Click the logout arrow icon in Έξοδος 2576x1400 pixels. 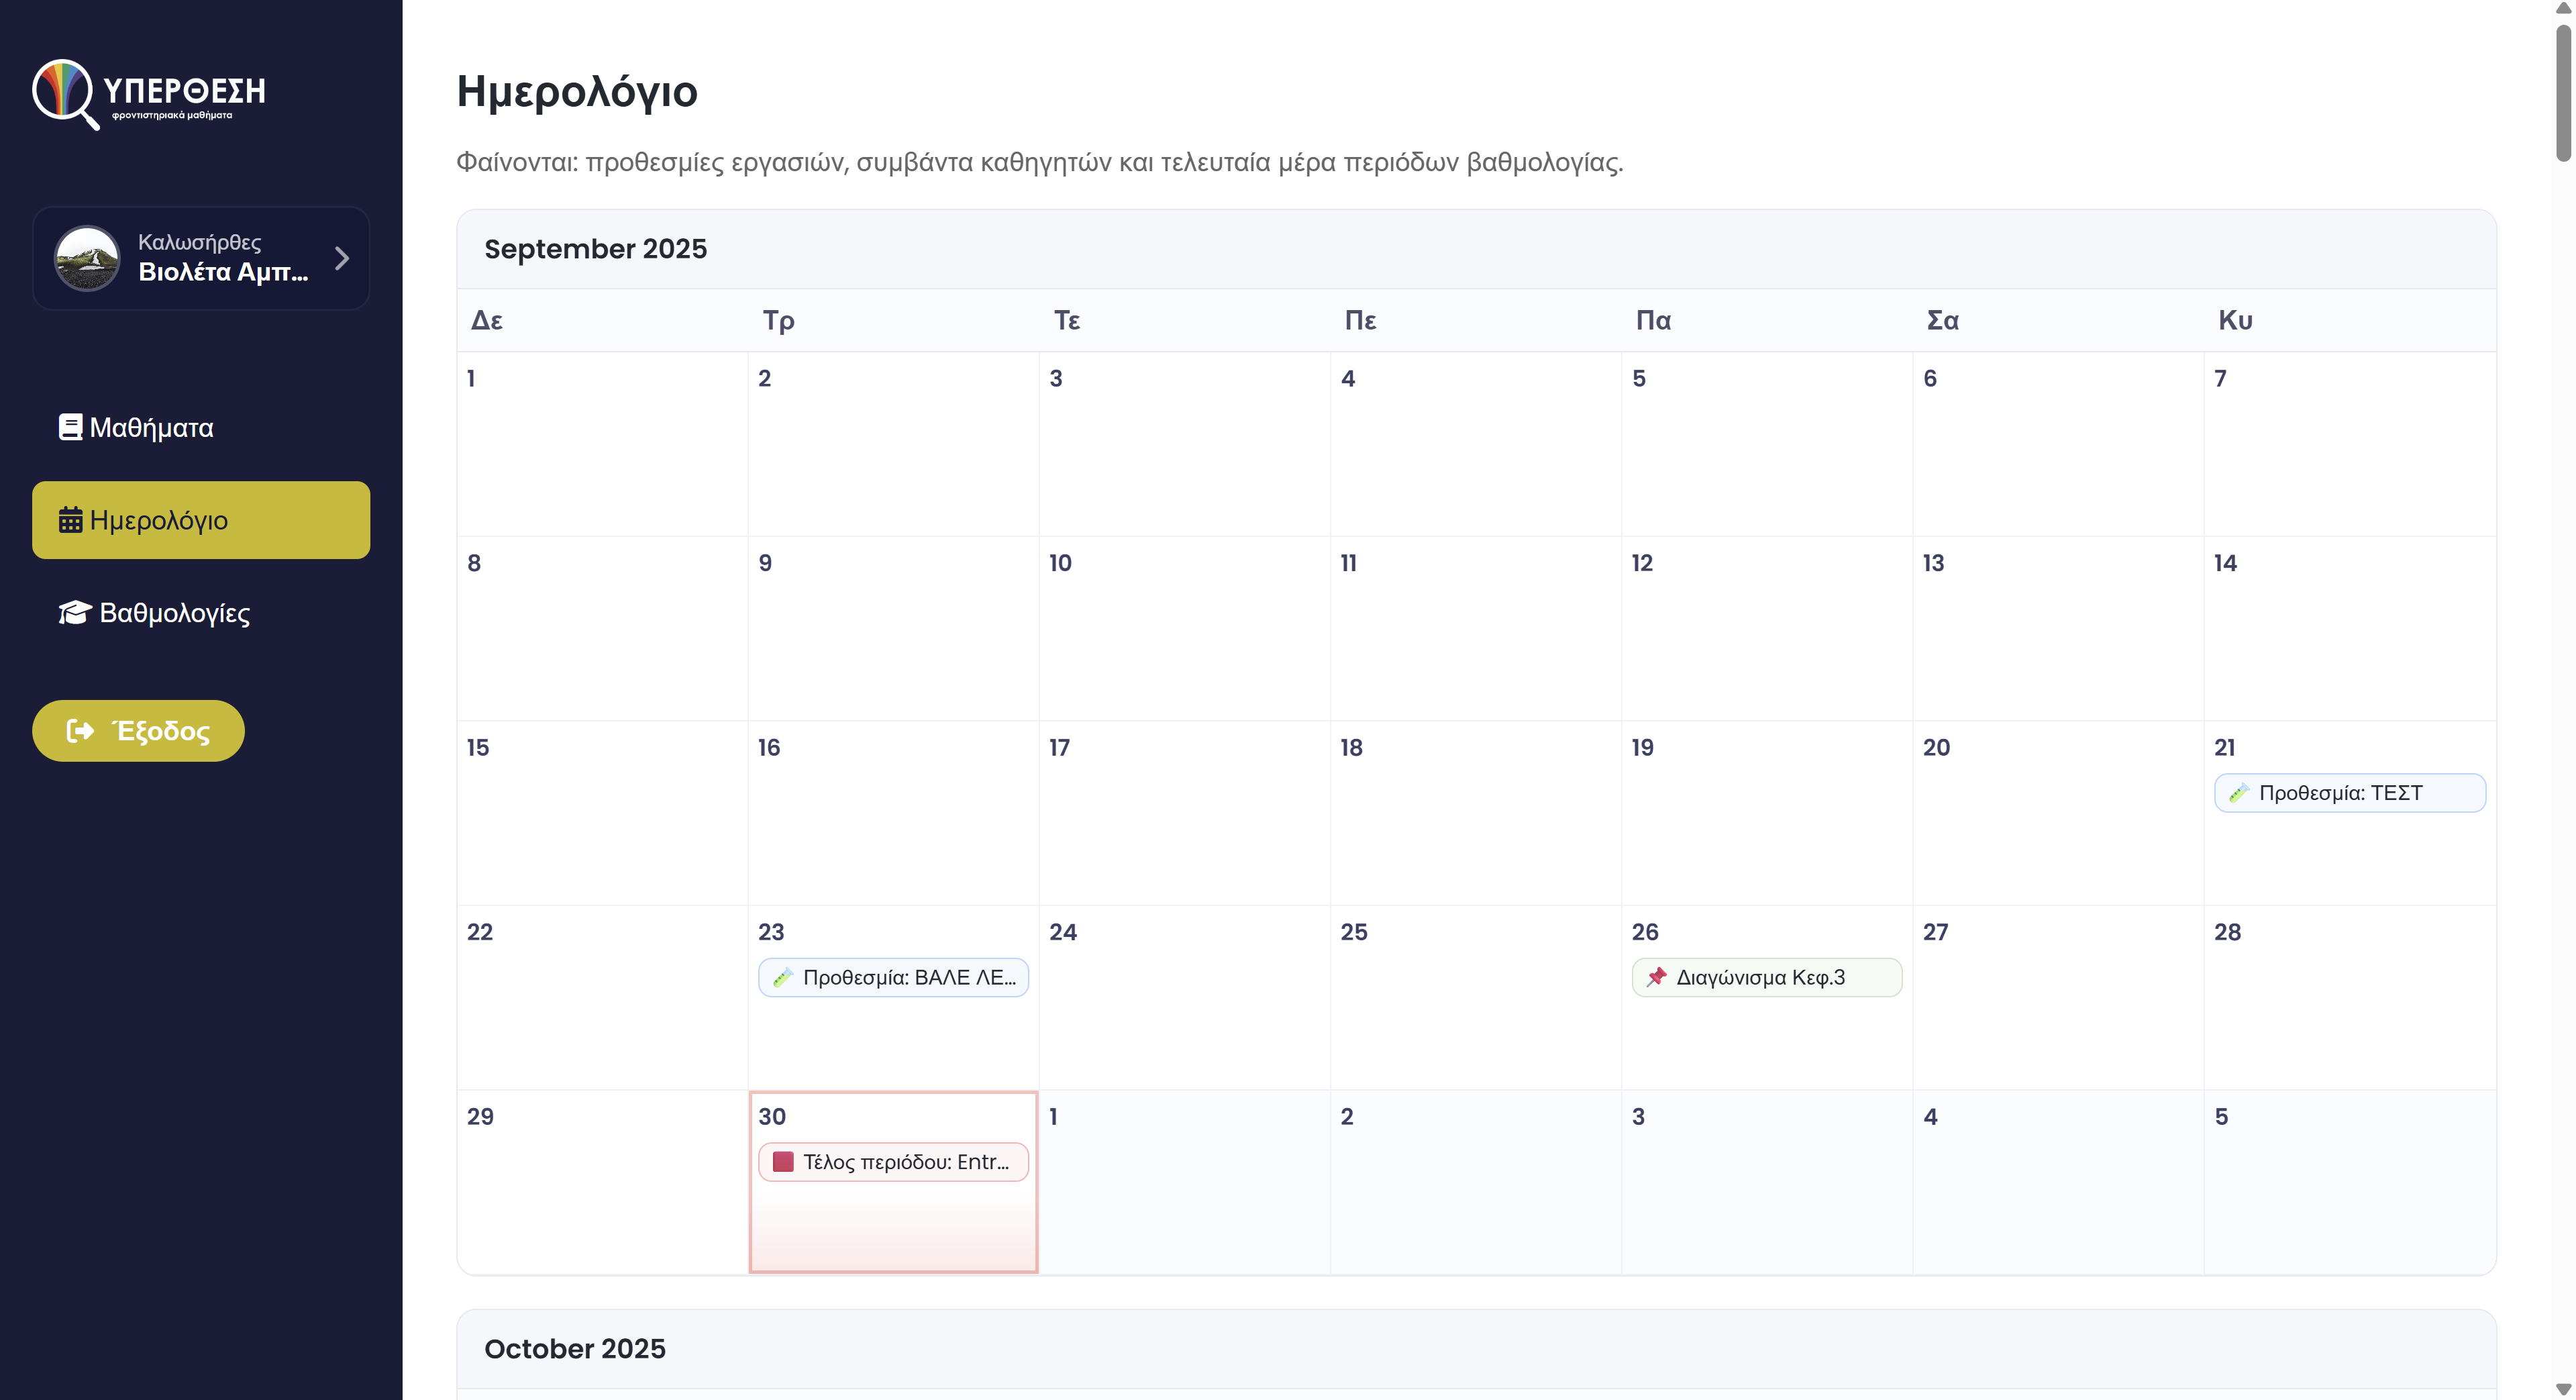[80, 731]
